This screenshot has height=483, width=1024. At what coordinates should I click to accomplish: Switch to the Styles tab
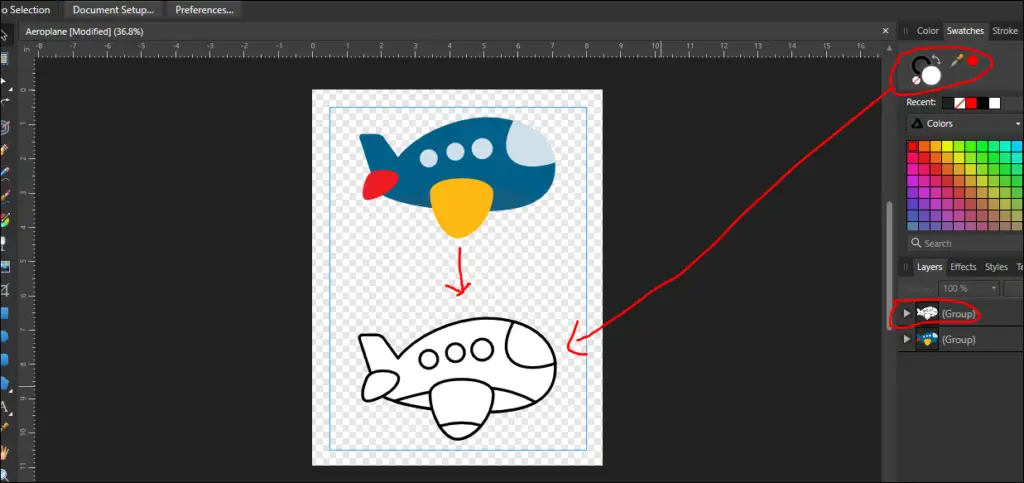pos(996,267)
